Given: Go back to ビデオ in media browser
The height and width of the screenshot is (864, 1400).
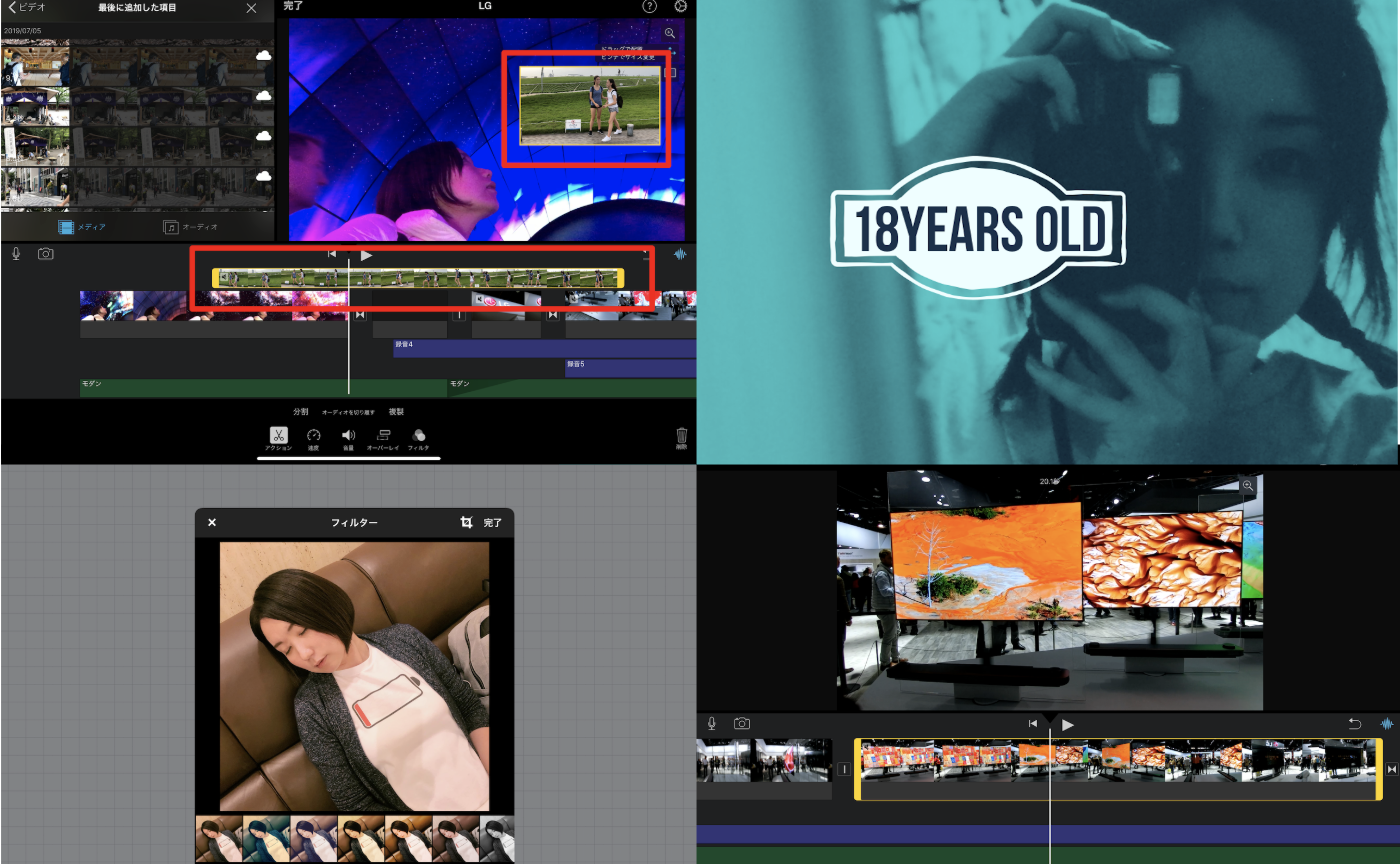Looking at the screenshot, I should point(27,8).
